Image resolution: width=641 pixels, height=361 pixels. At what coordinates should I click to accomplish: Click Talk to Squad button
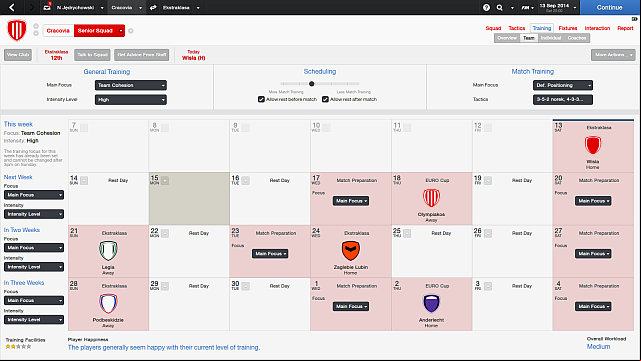tap(92, 55)
